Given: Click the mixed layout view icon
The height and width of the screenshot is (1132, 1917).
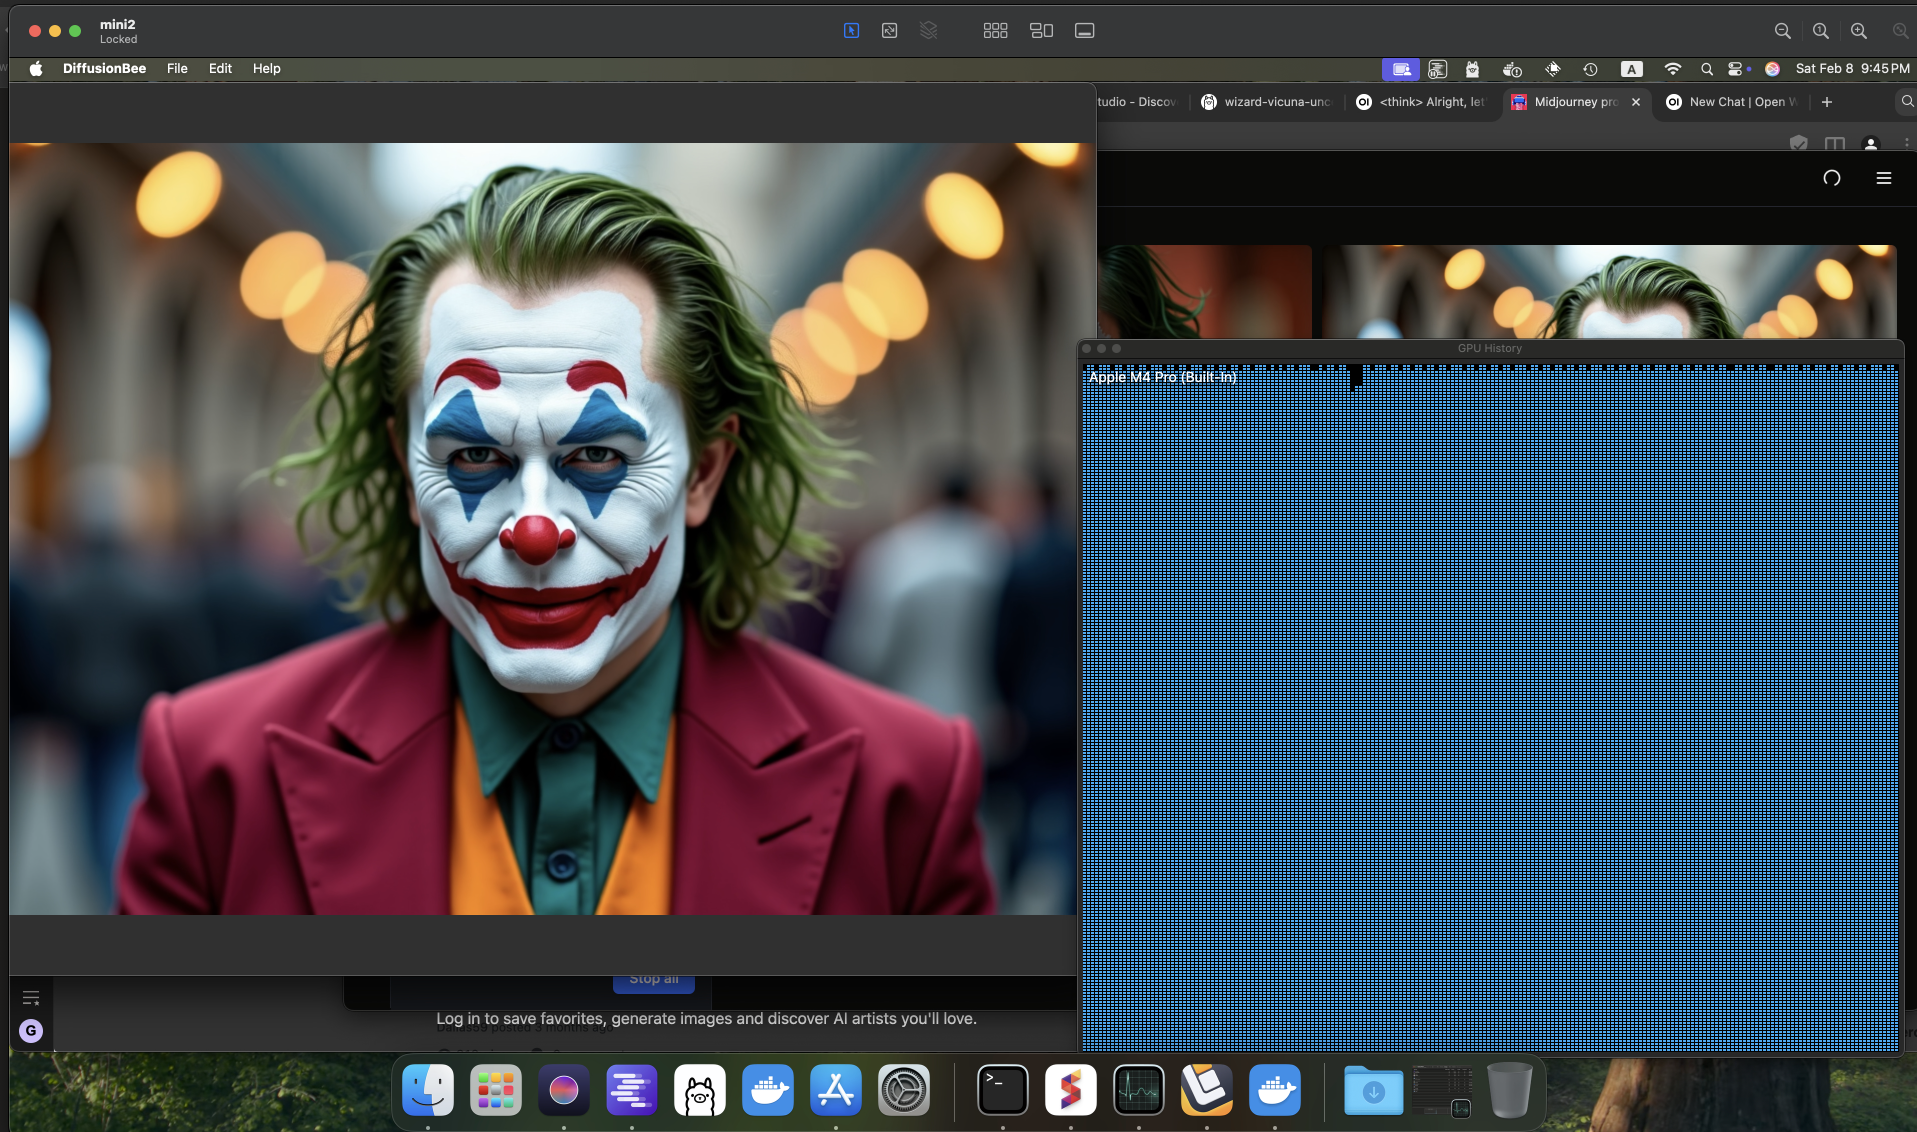Looking at the screenshot, I should pyautogui.click(x=1041, y=31).
